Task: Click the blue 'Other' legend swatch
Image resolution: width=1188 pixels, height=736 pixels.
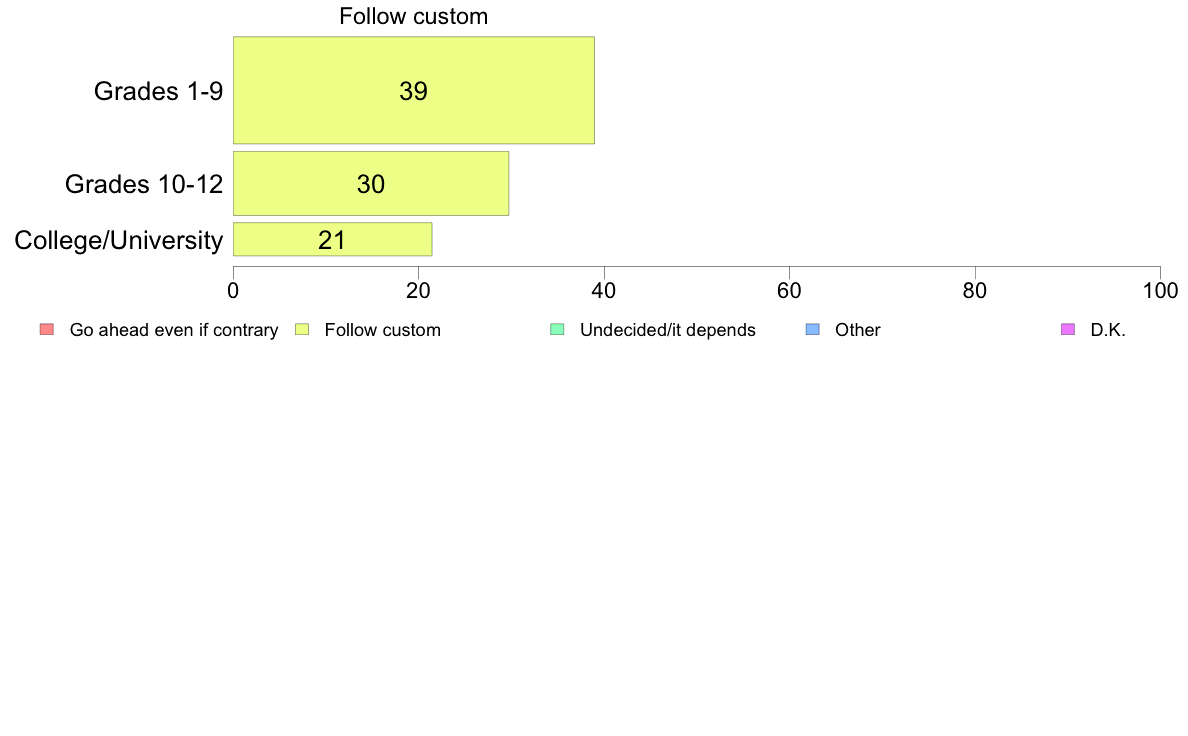Action: coord(812,330)
